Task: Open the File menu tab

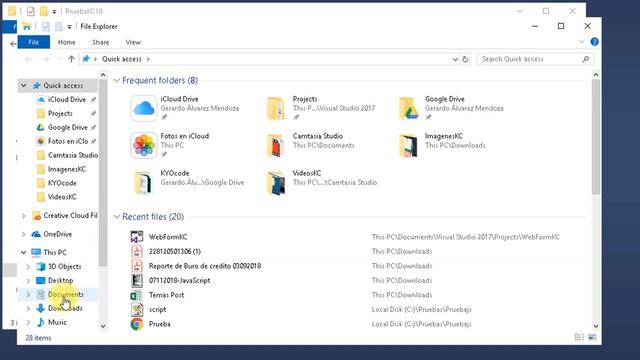Action: 33,42
